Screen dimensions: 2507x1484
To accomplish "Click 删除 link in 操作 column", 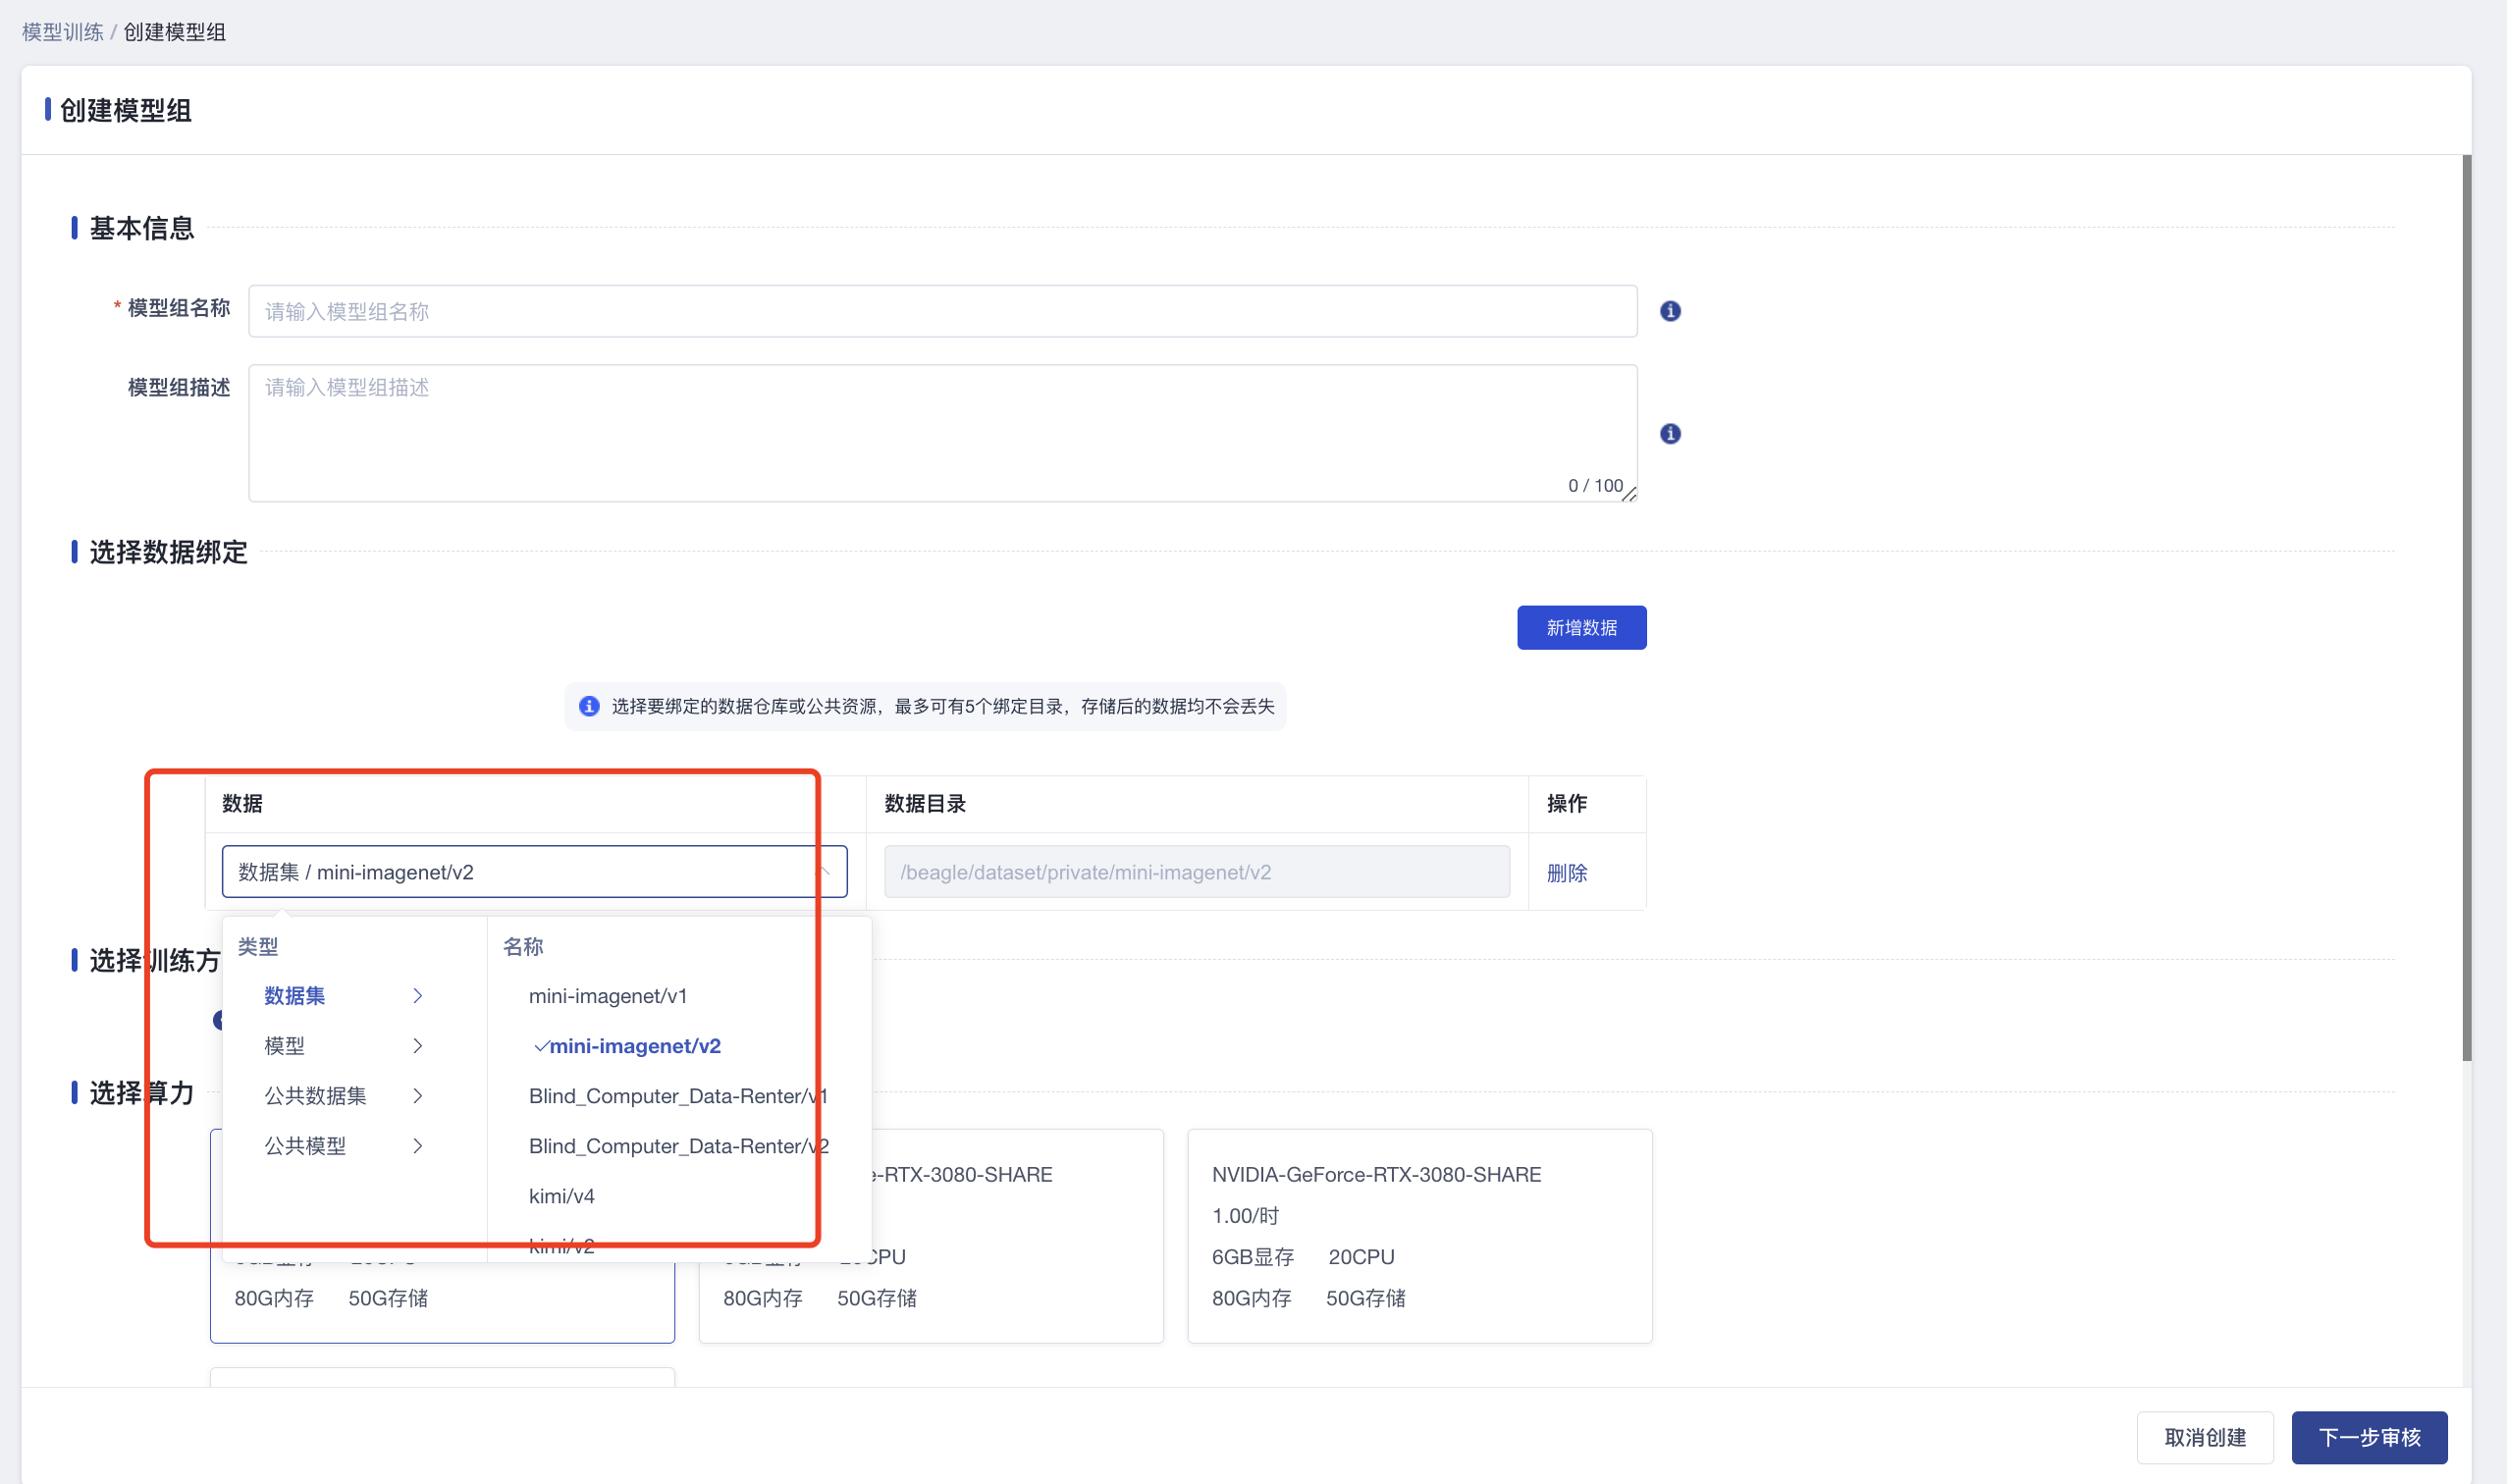I will (x=1565, y=873).
